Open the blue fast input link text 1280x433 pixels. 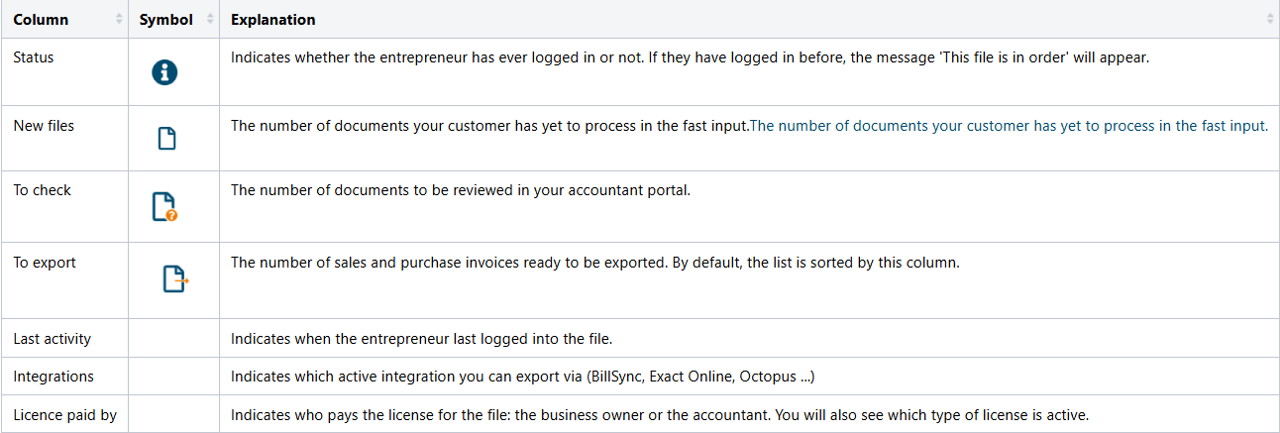(1008, 126)
